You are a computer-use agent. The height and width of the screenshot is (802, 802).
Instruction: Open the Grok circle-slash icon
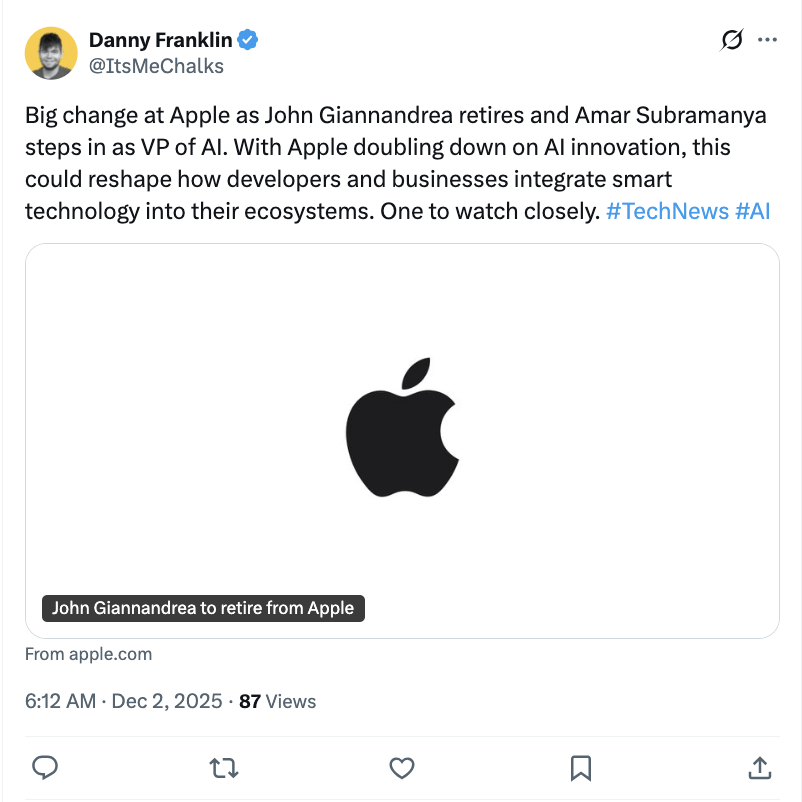pos(731,40)
